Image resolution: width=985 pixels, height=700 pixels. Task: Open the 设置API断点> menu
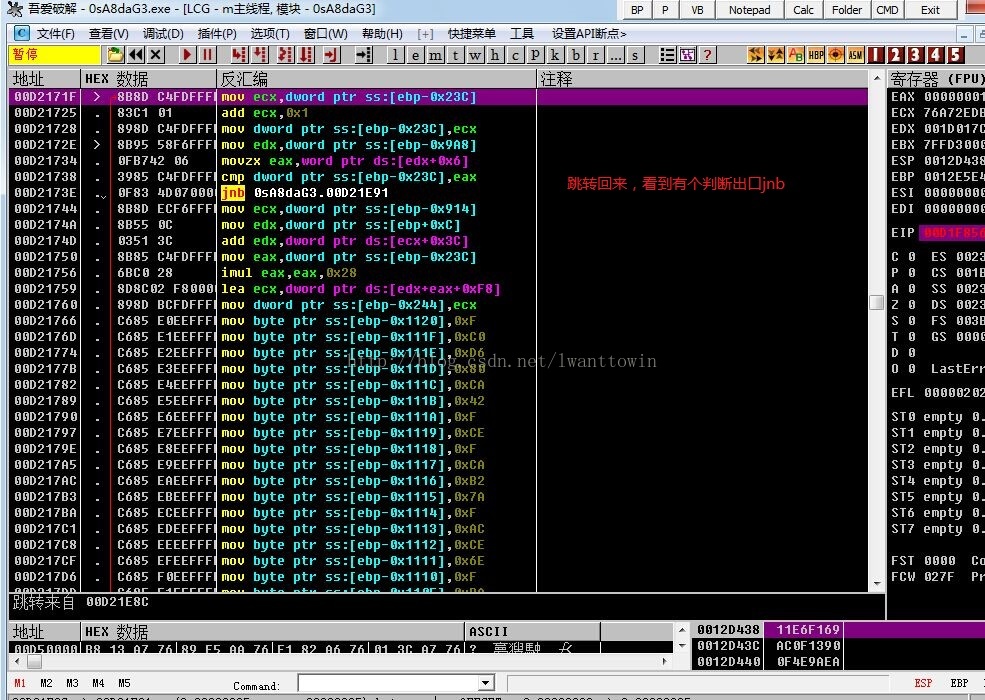click(589, 33)
